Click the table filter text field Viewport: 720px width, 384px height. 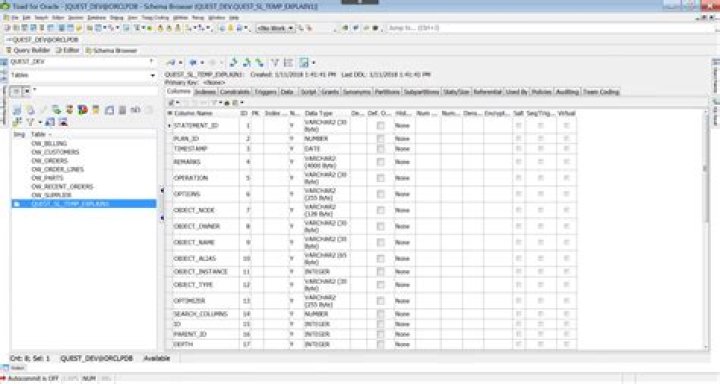coord(94,91)
